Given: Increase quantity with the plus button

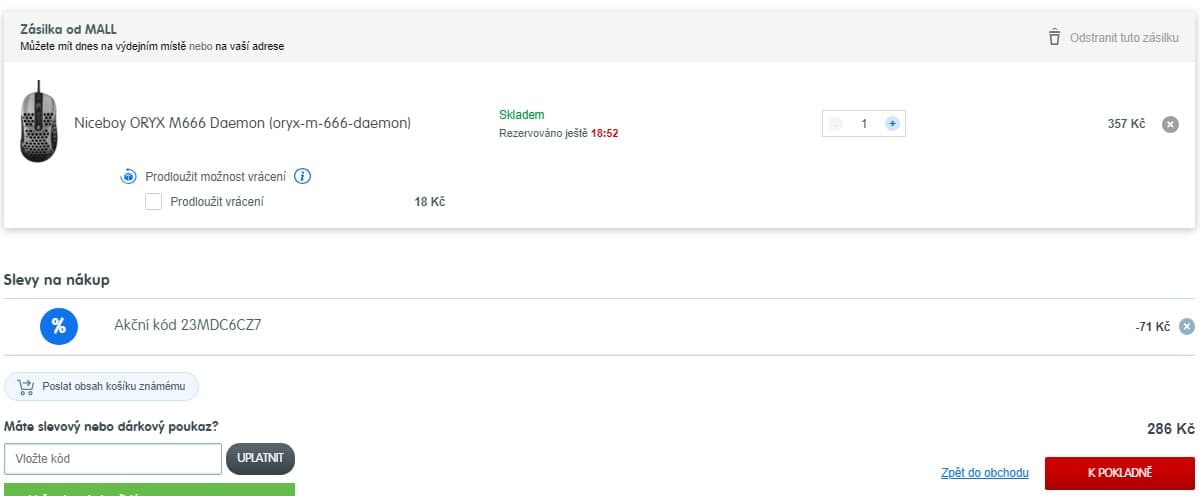Looking at the screenshot, I should pos(892,124).
